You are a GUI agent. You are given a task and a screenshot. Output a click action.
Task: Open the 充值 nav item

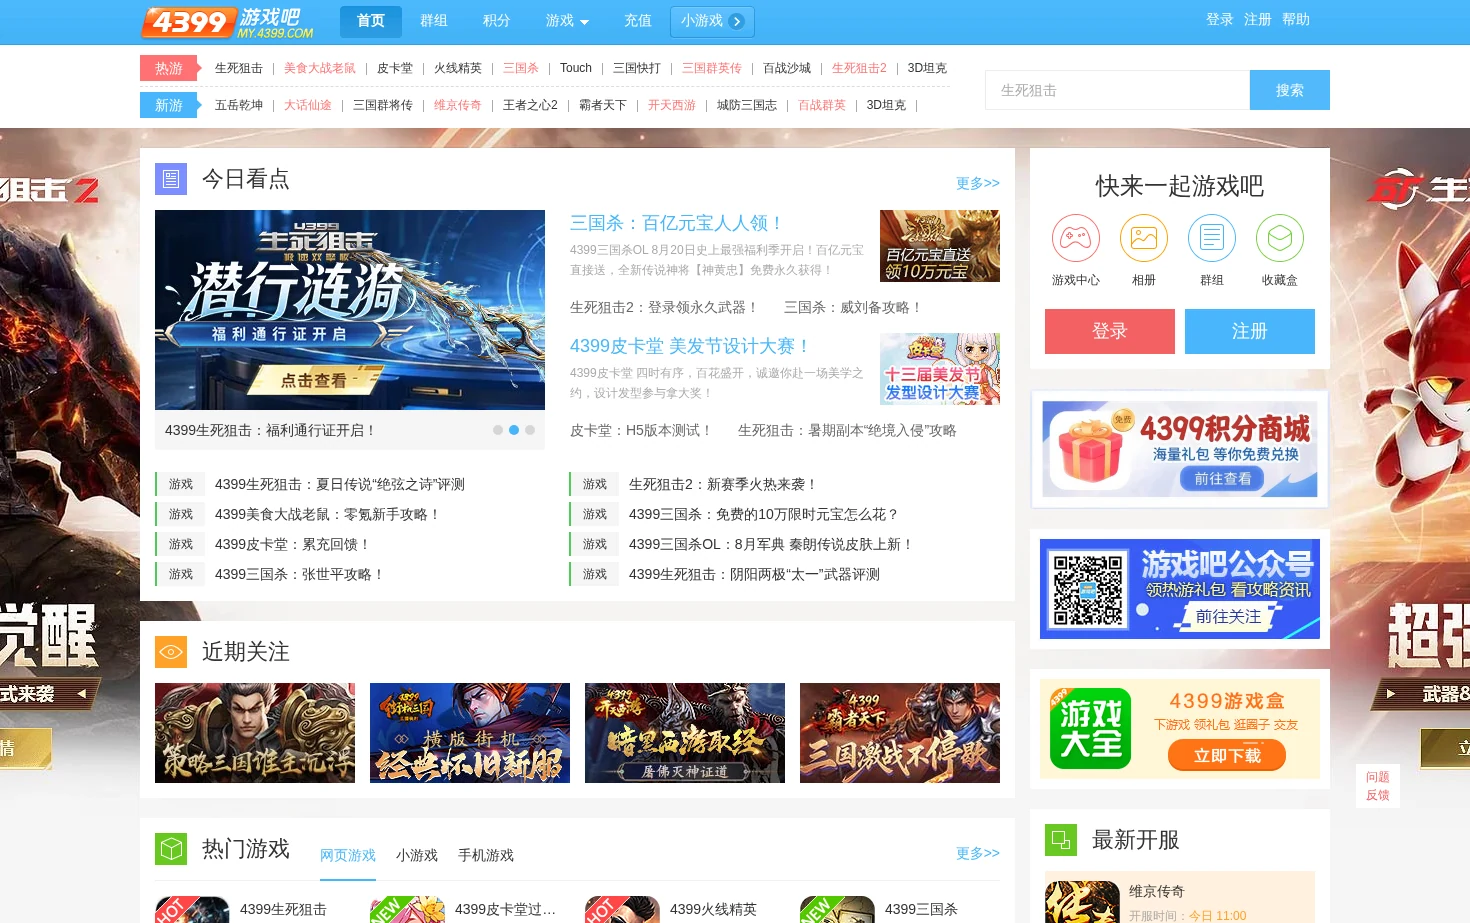coord(638,21)
